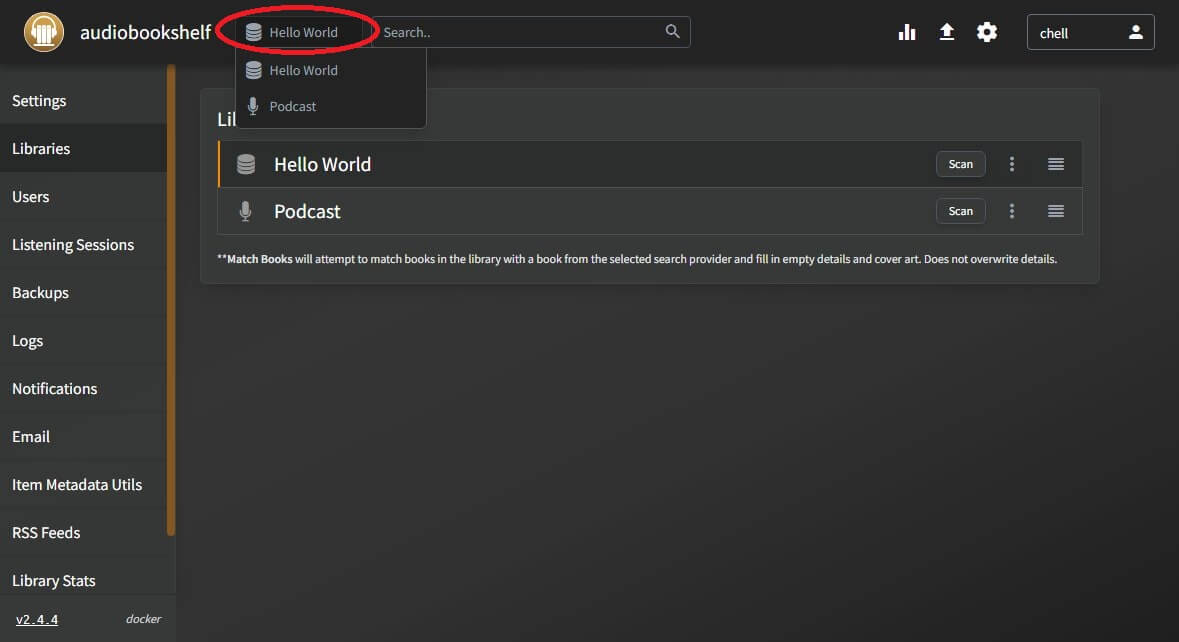Viewport: 1179px width, 642px height.
Task: Scan the Hello World library
Action: [x=960, y=164]
